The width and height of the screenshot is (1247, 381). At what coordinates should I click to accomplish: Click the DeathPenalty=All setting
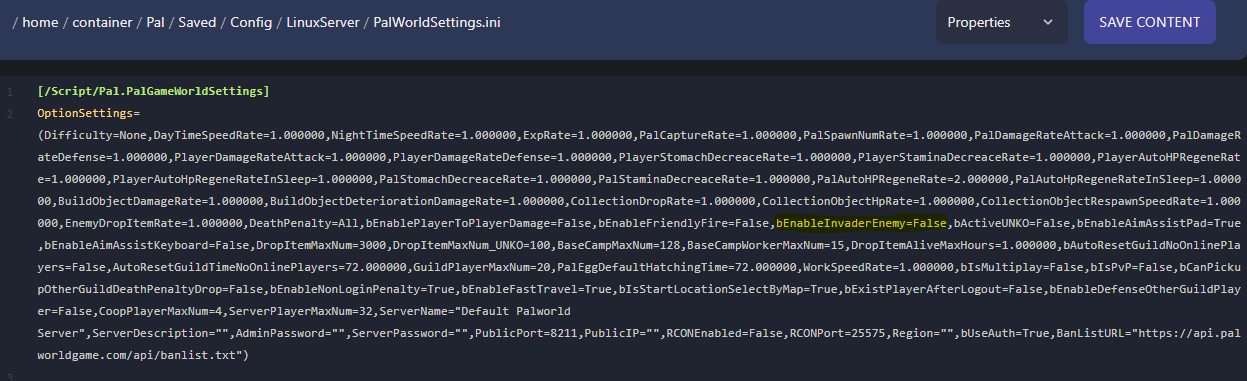[303, 223]
